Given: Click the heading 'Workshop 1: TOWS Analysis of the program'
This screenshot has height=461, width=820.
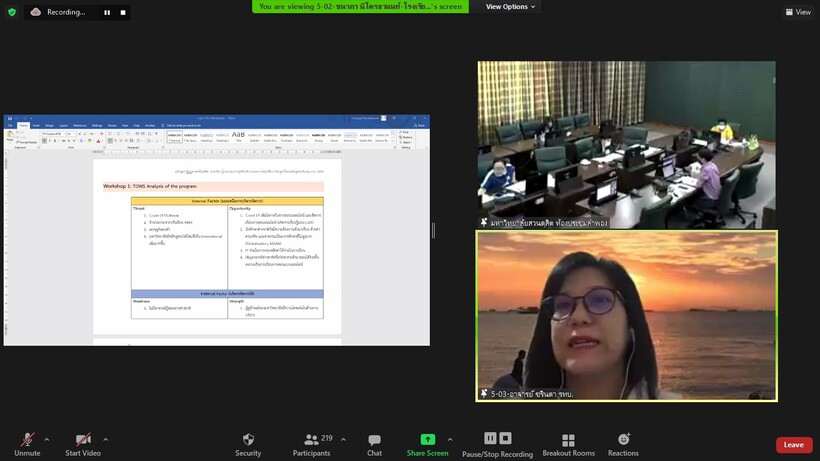Looking at the screenshot, I should [150, 186].
